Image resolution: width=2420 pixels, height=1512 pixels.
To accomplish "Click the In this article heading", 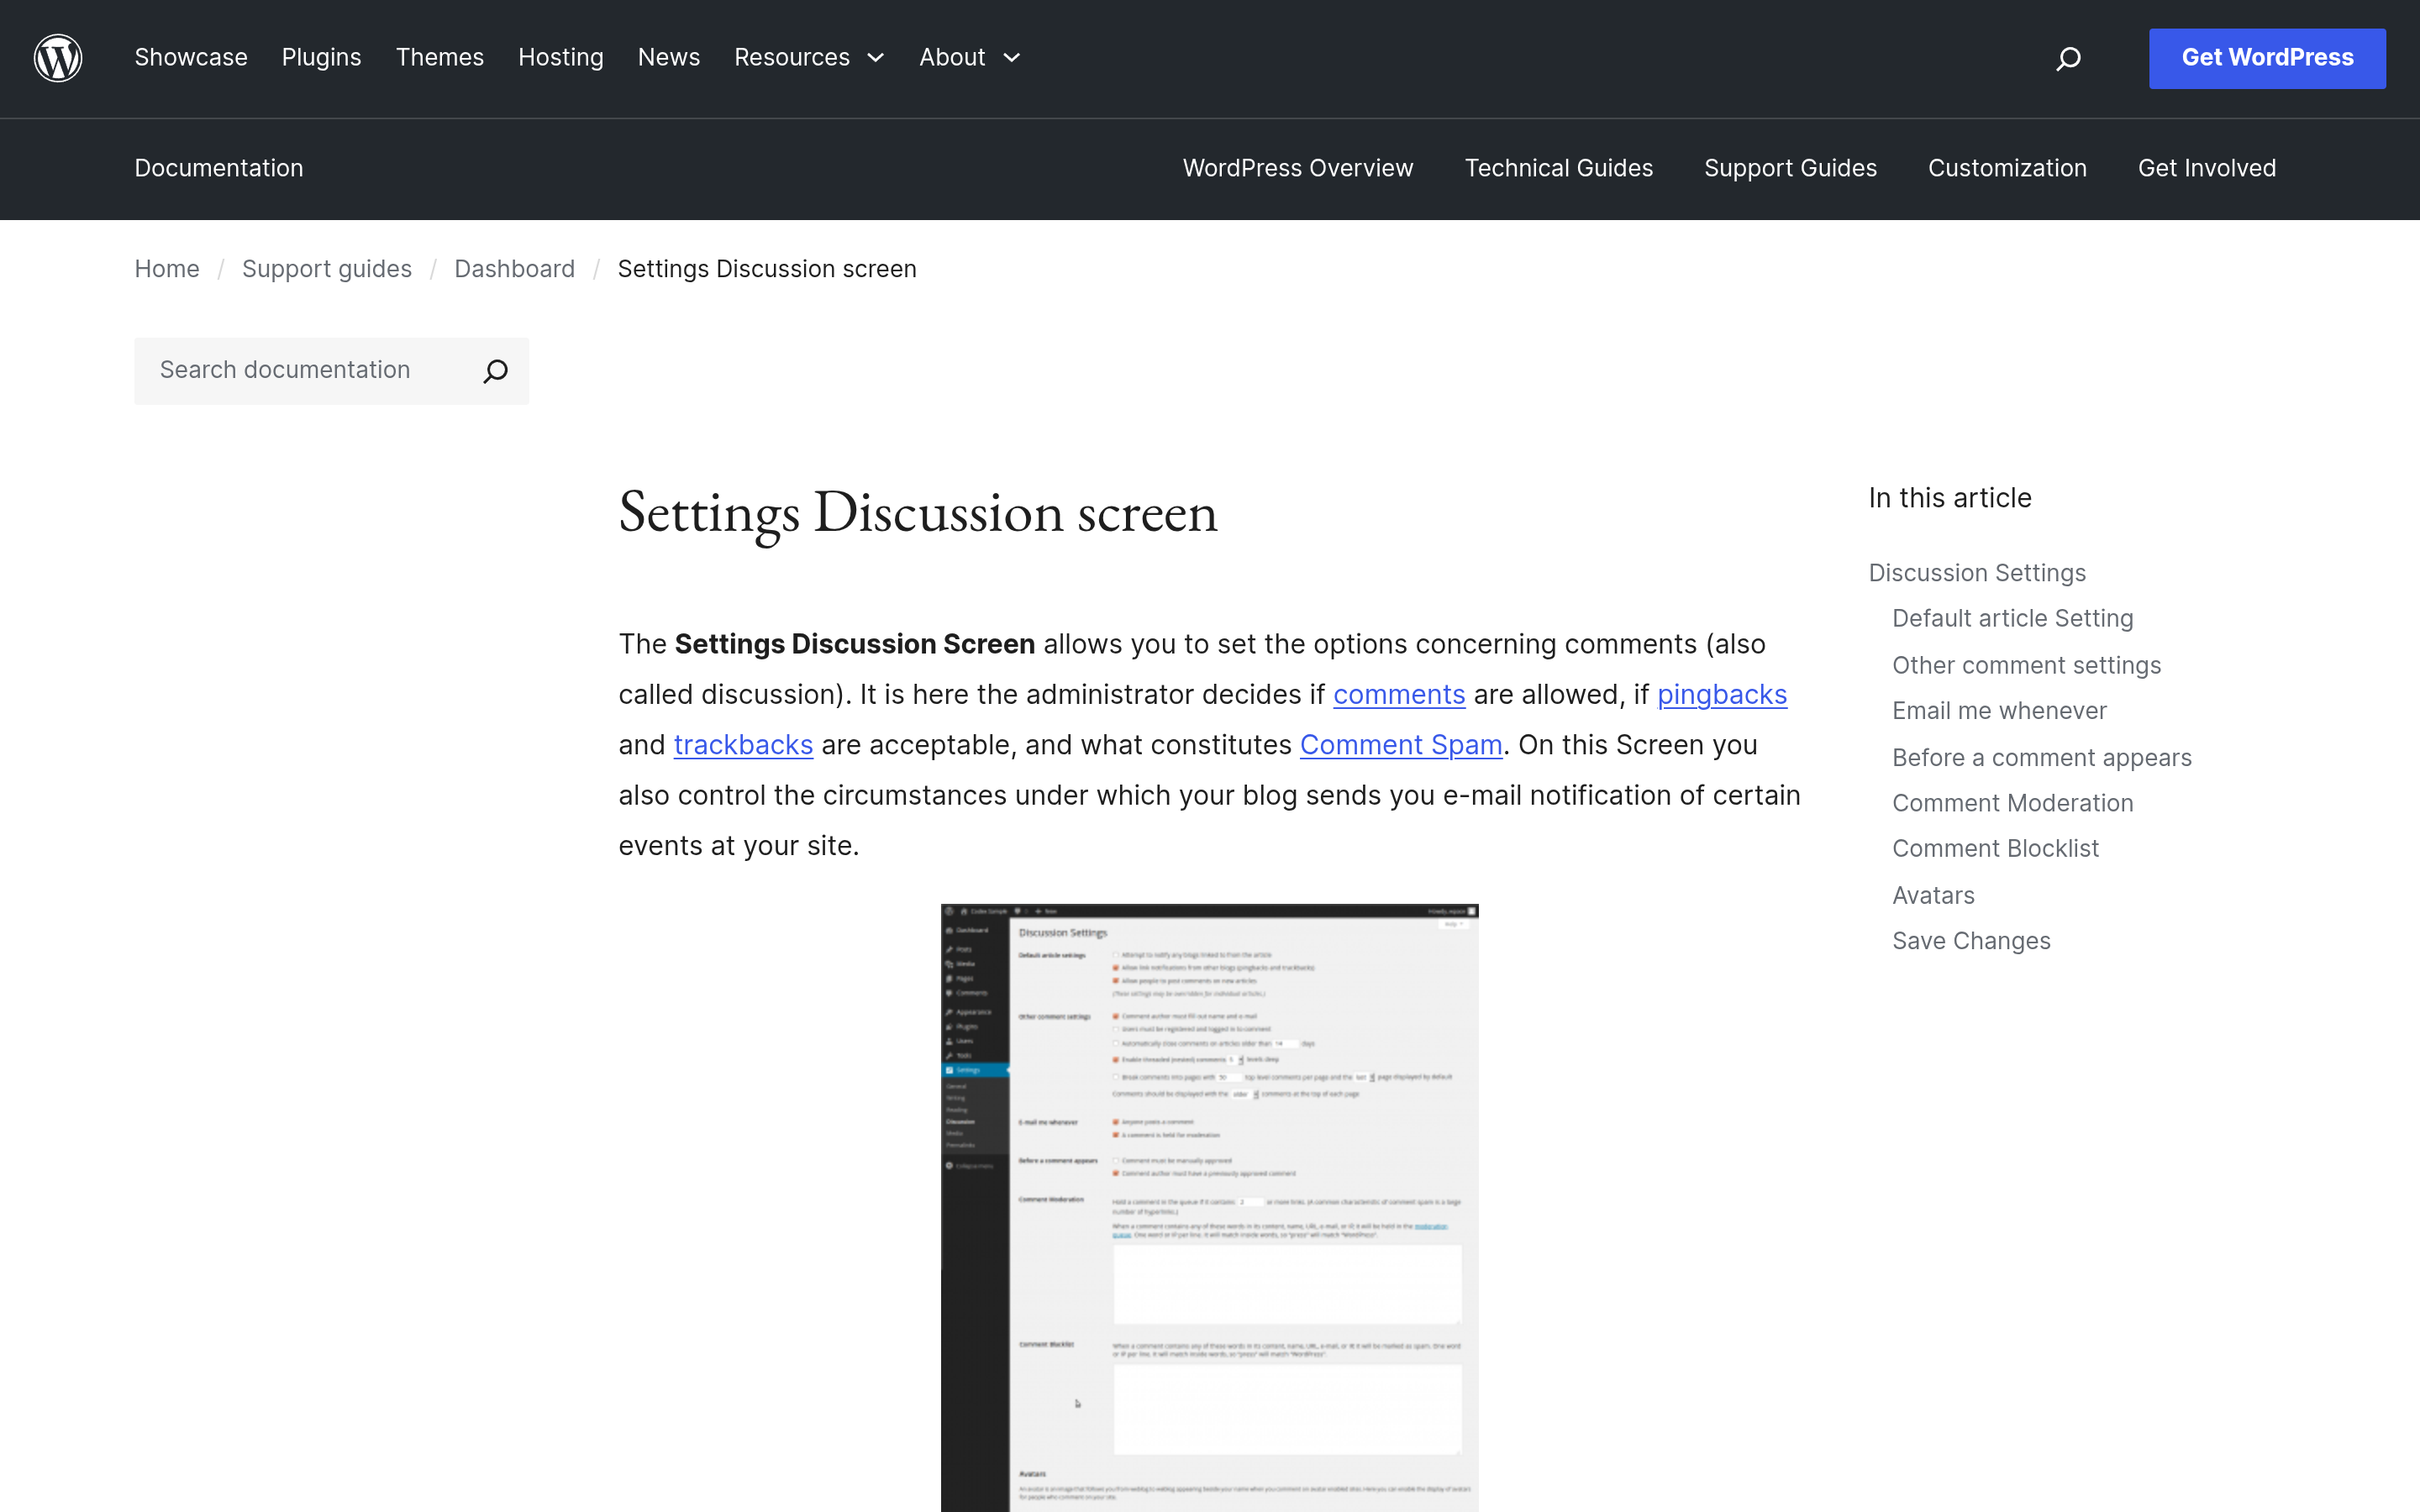I will coord(1950,498).
